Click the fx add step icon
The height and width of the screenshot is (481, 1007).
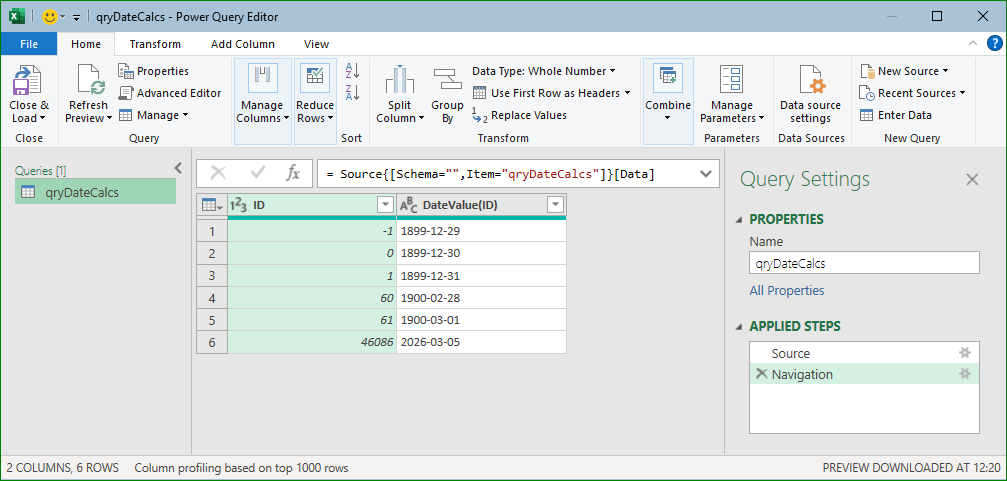pos(293,173)
